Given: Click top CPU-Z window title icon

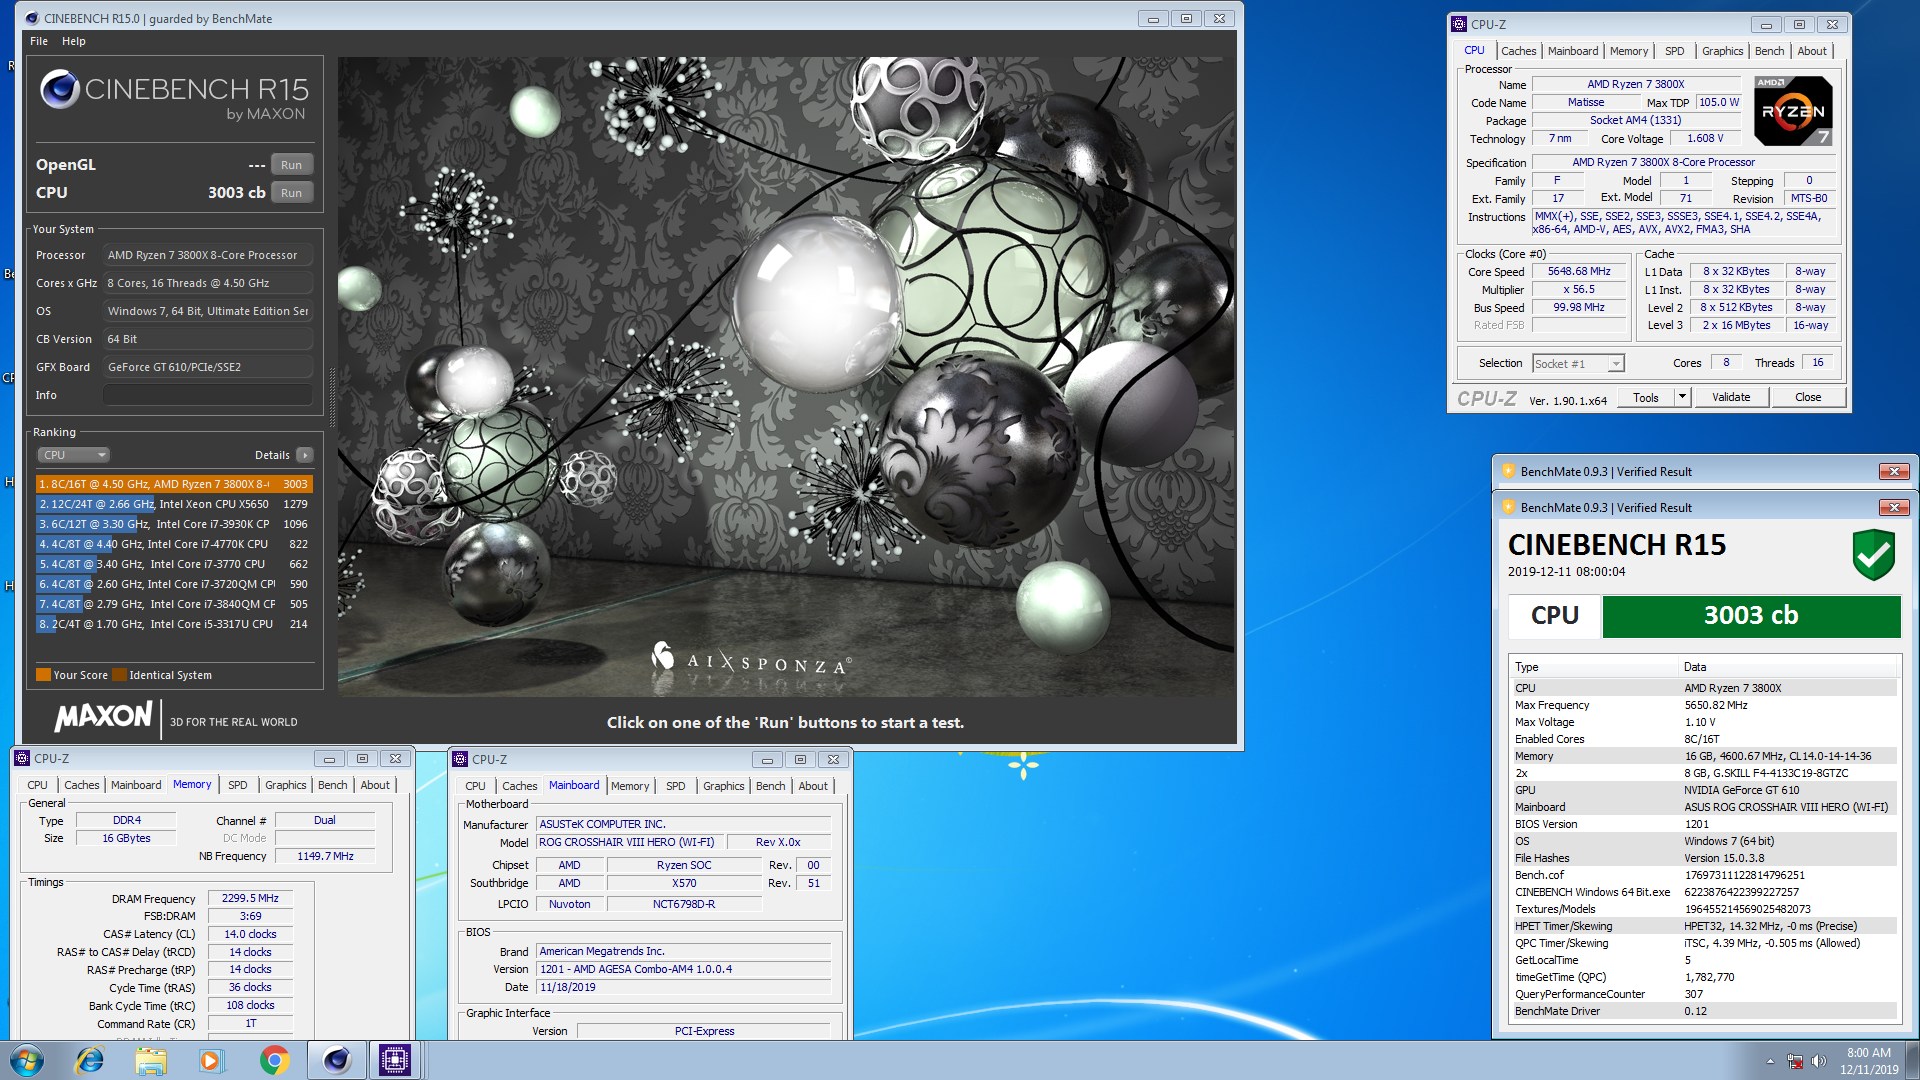Looking at the screenshot, I should (x=1459, y=24).
